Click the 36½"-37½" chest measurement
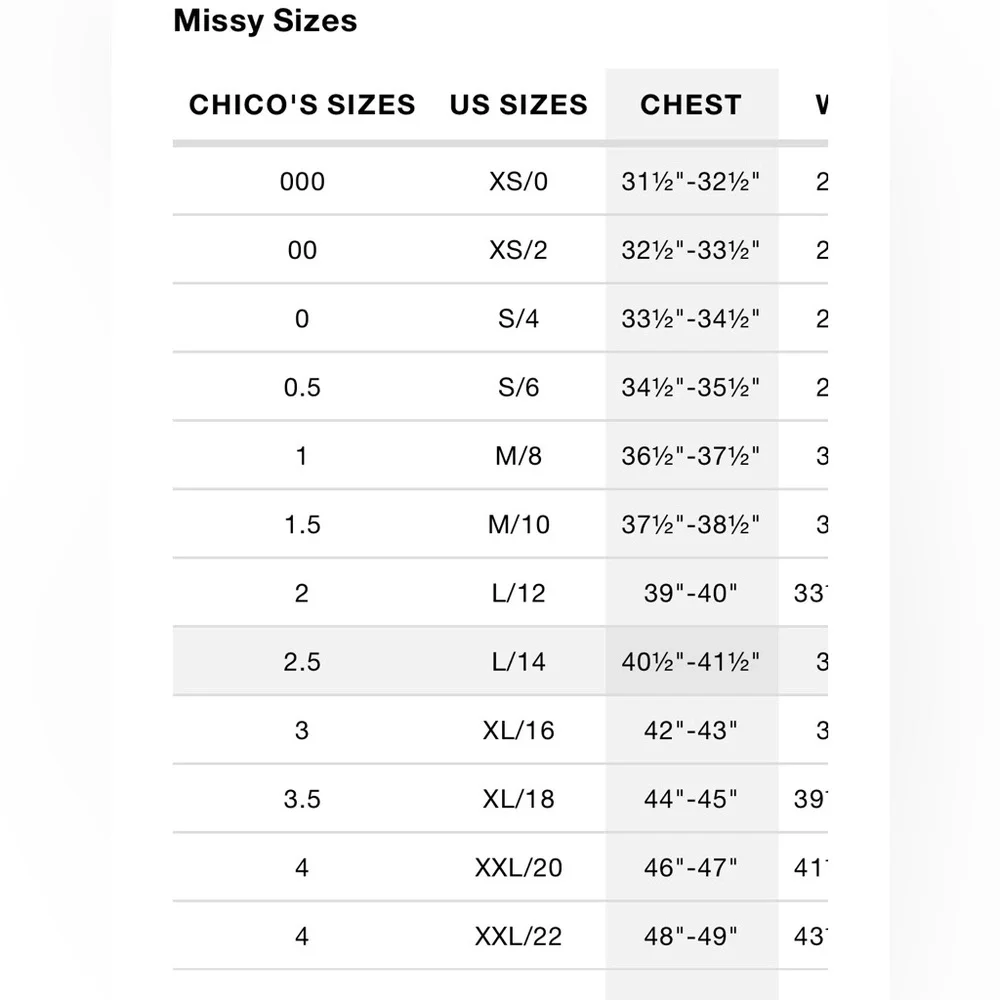The image size is (1000, 1000). pyautogui.click(x=691, y=456)
